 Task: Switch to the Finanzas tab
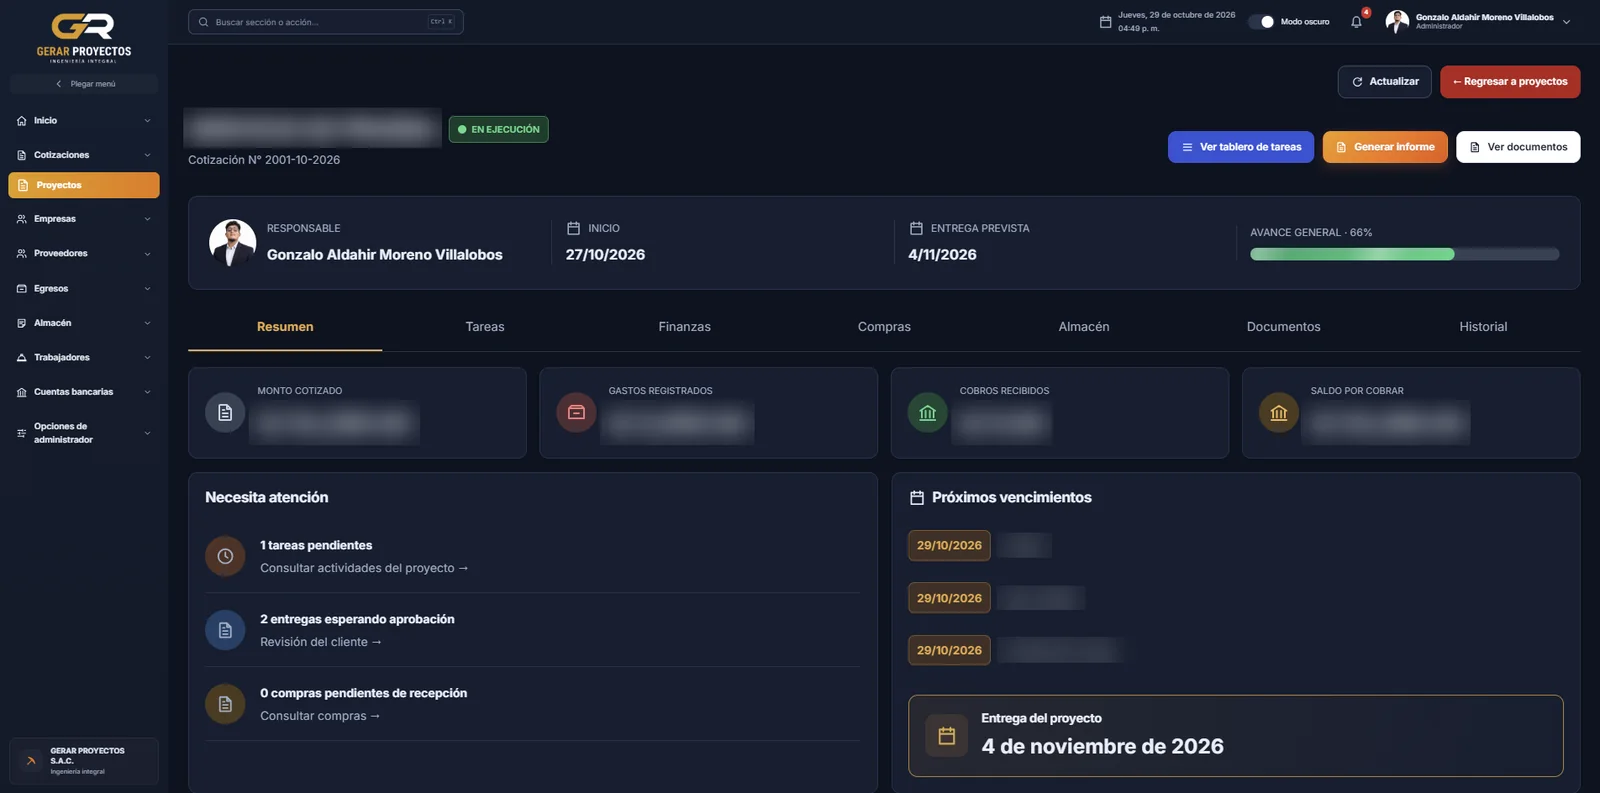[685, 327]
